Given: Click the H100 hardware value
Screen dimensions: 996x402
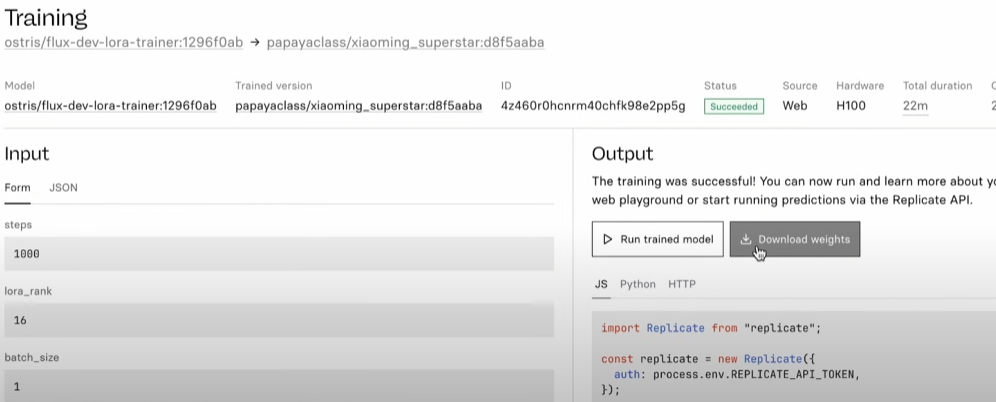Looking at the screenshot, I should pyautogui.click(x=853, y=106).
